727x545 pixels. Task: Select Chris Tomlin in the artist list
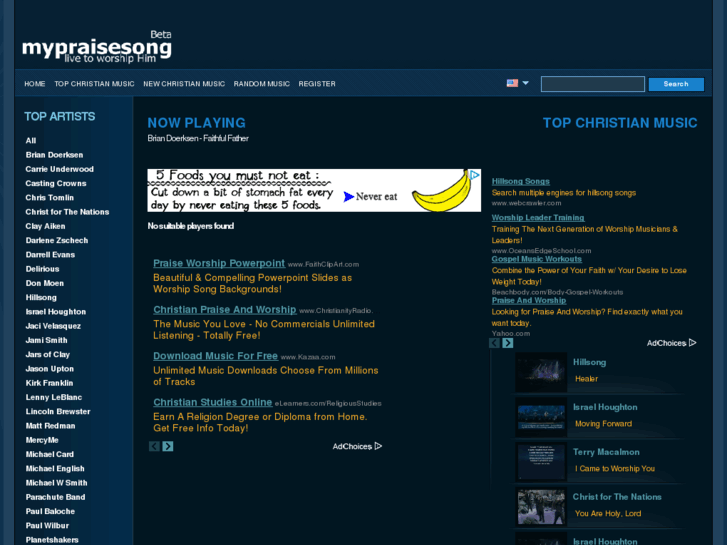tap(50, 198)
